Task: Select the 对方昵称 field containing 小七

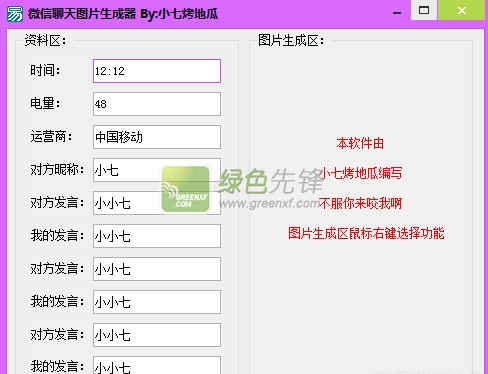Action: coord(157,170)
